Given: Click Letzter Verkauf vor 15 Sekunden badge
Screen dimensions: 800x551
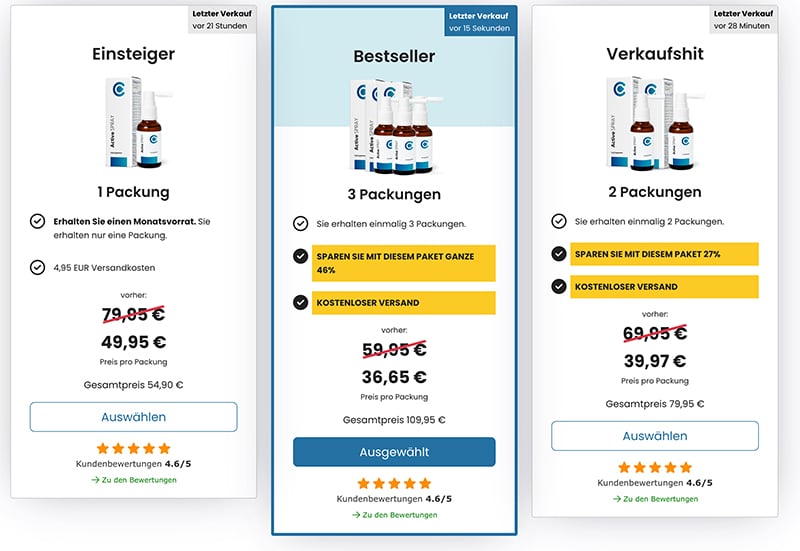Looking at the screenshot, I should click(x=479, y=22).
